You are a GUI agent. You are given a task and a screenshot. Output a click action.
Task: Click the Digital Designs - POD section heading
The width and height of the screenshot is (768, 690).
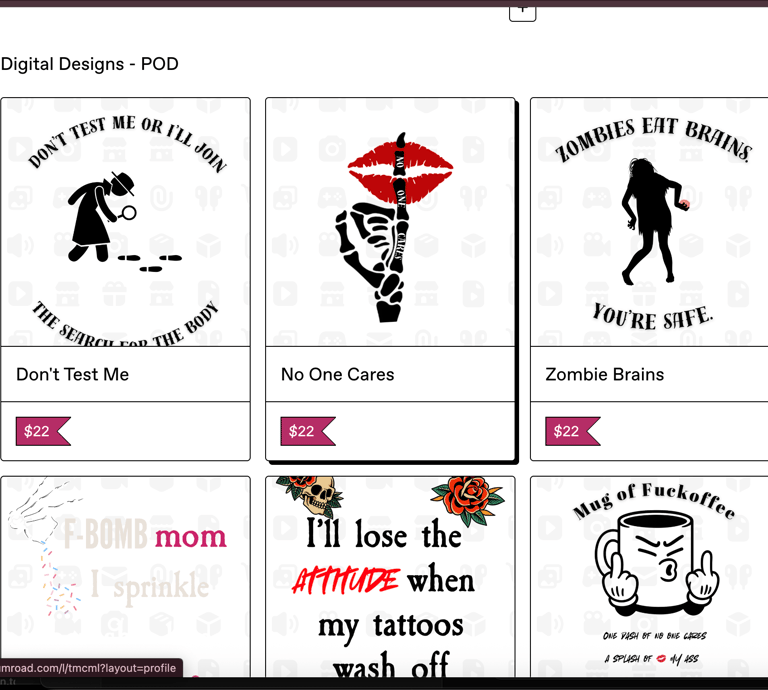[90, 64]
